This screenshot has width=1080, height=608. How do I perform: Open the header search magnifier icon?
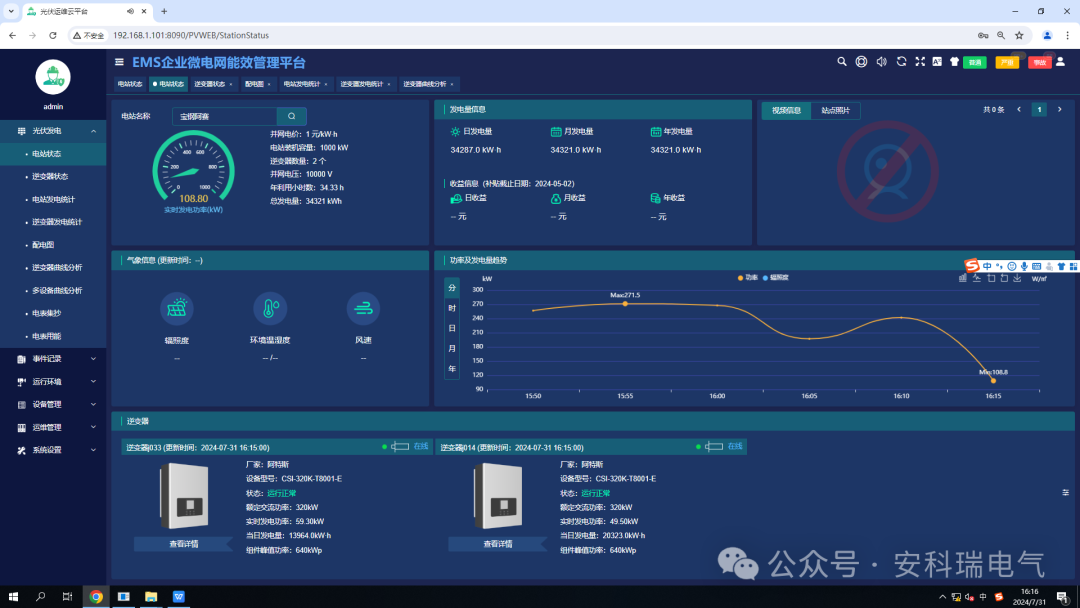[x=842, y=61]
